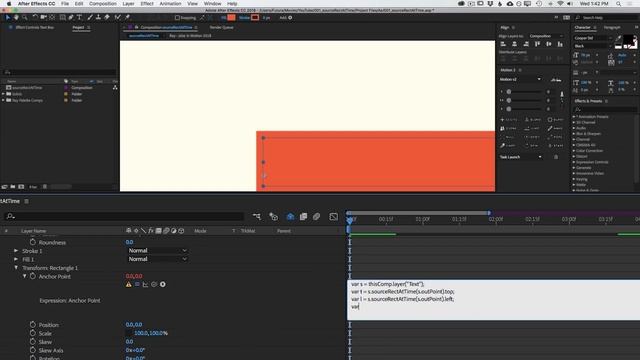
Task: Click the Draft 3D timeline icon
Action: (273, 217)
